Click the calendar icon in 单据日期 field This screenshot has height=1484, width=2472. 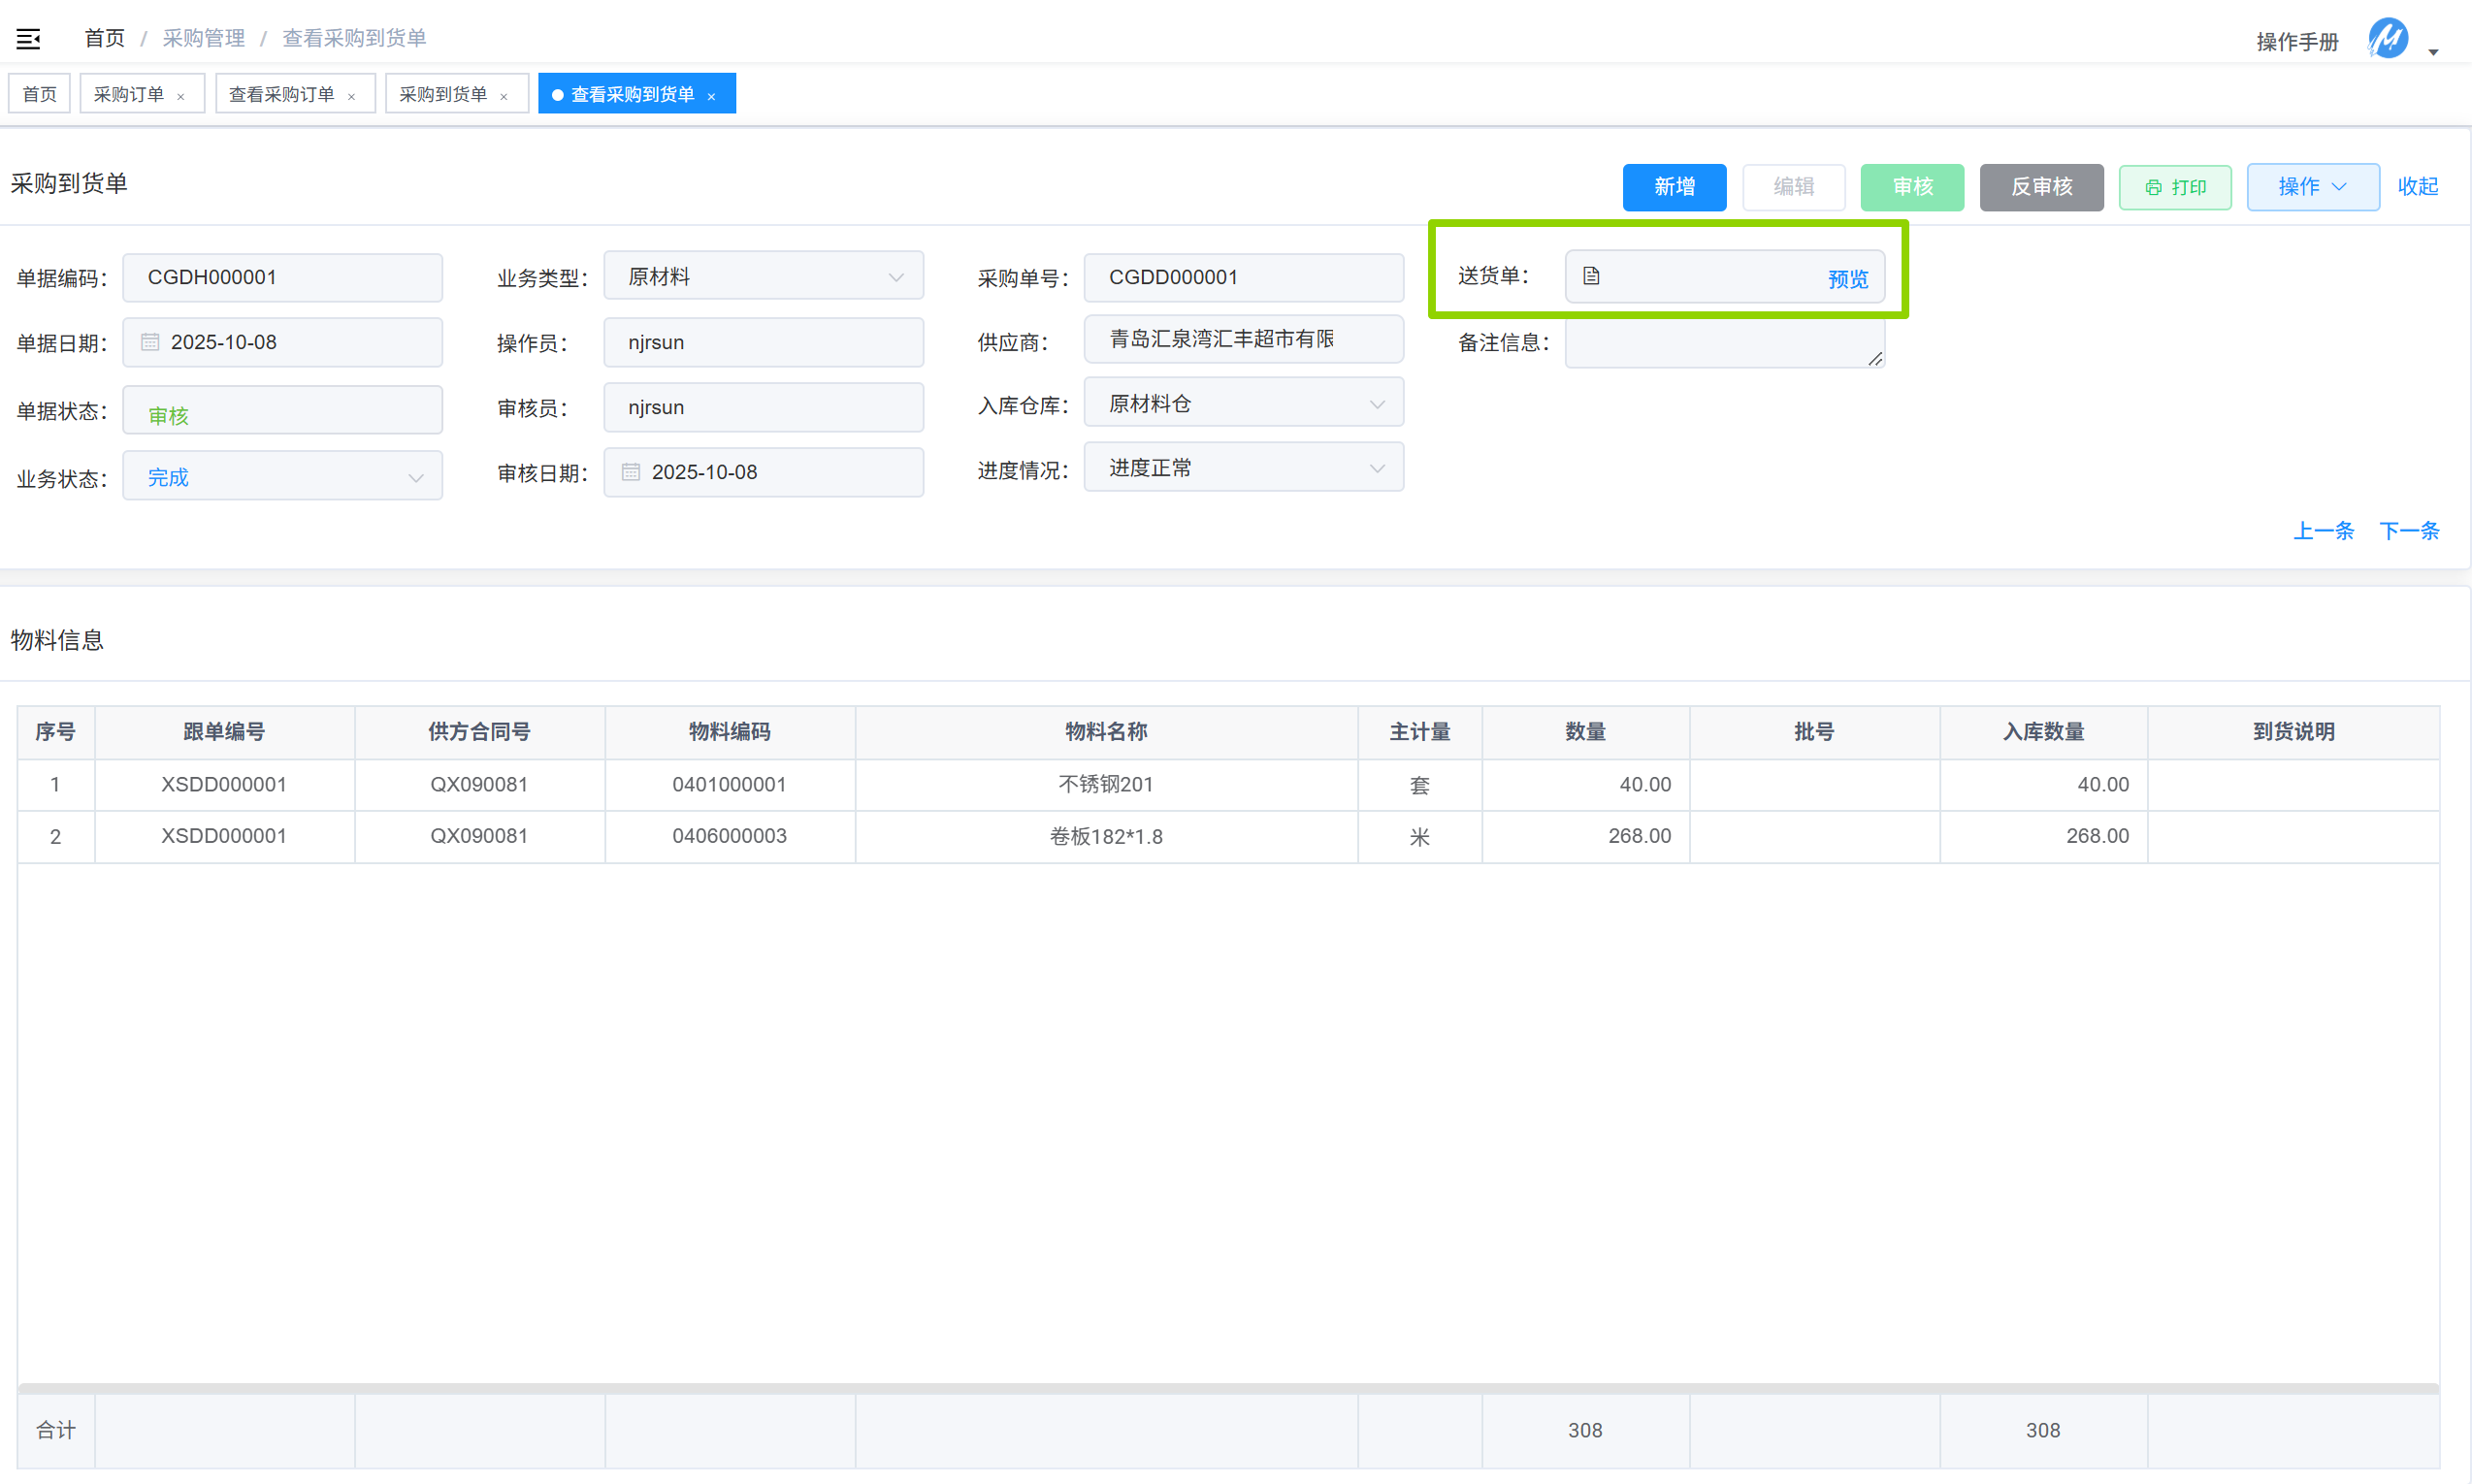coord(150,342)
